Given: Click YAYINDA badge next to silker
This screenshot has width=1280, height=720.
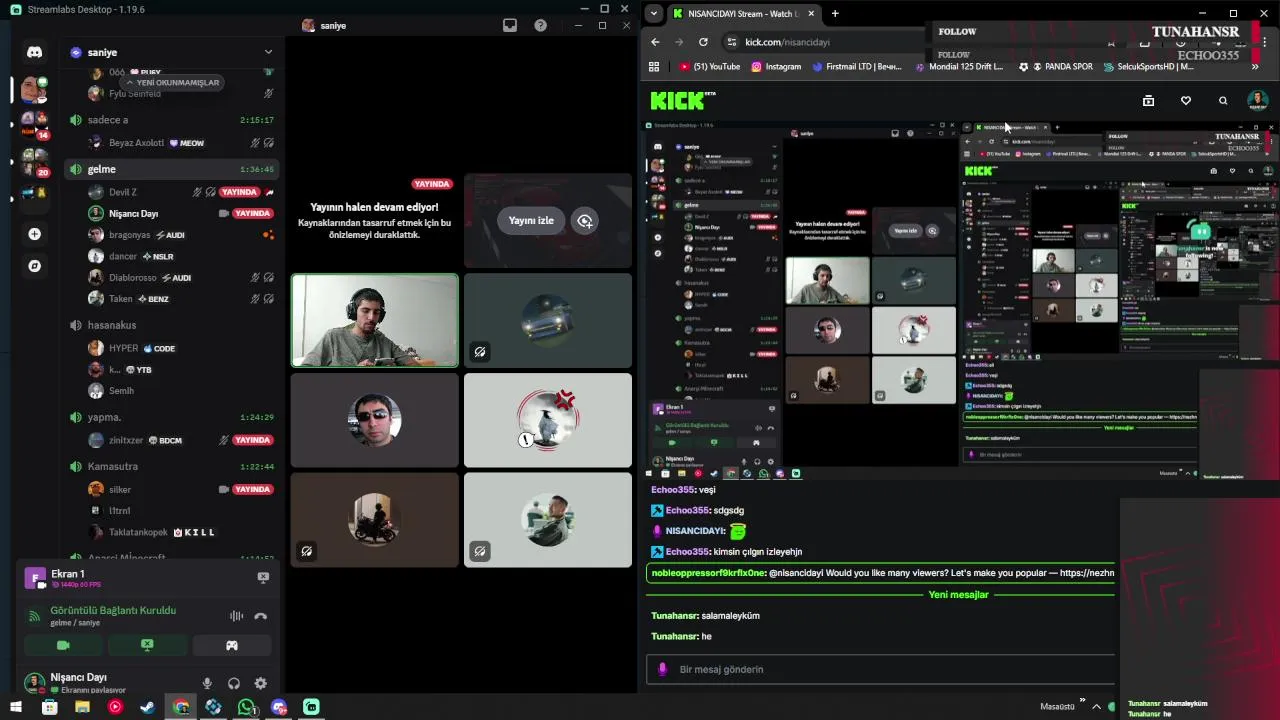Looking at the screenshot, I should [253, 490].
